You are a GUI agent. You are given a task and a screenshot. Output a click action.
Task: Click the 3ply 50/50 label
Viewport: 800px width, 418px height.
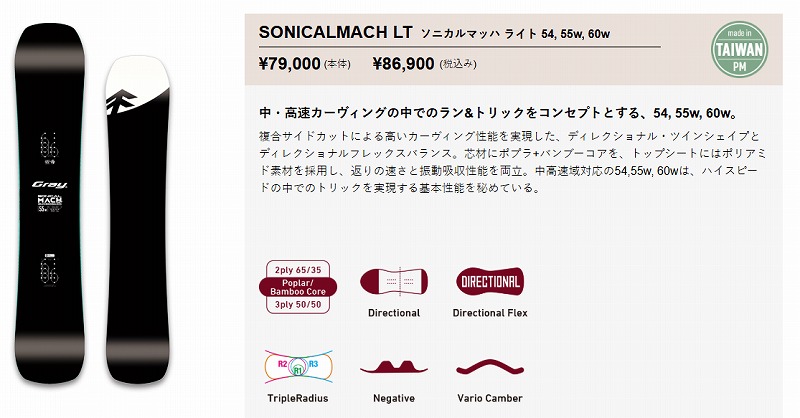(298, 305)
